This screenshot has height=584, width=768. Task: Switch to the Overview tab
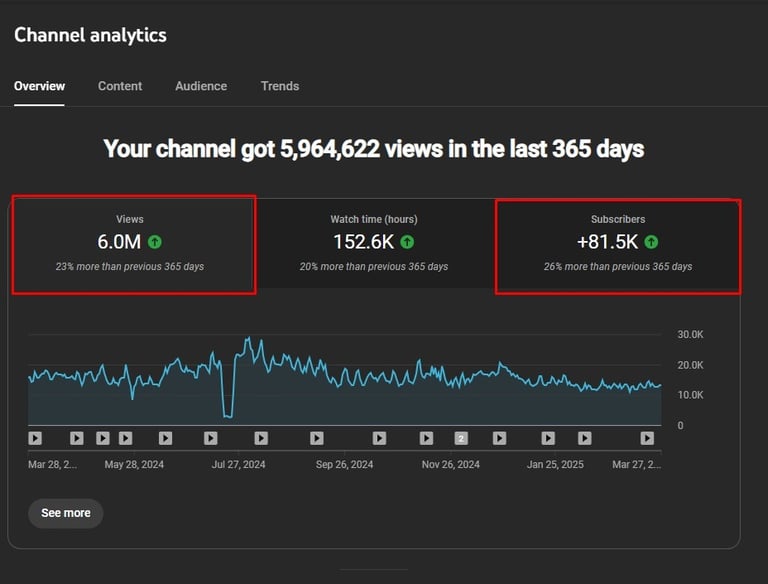(39, 86)
